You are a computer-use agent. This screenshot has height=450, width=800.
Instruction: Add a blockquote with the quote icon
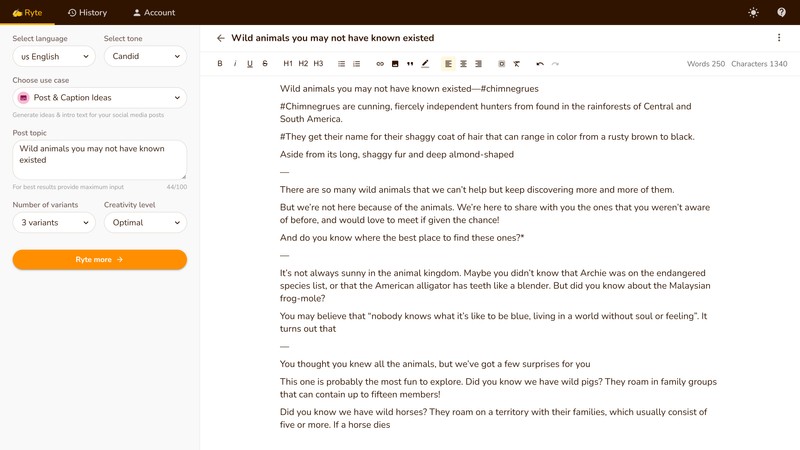click(410, 64)
